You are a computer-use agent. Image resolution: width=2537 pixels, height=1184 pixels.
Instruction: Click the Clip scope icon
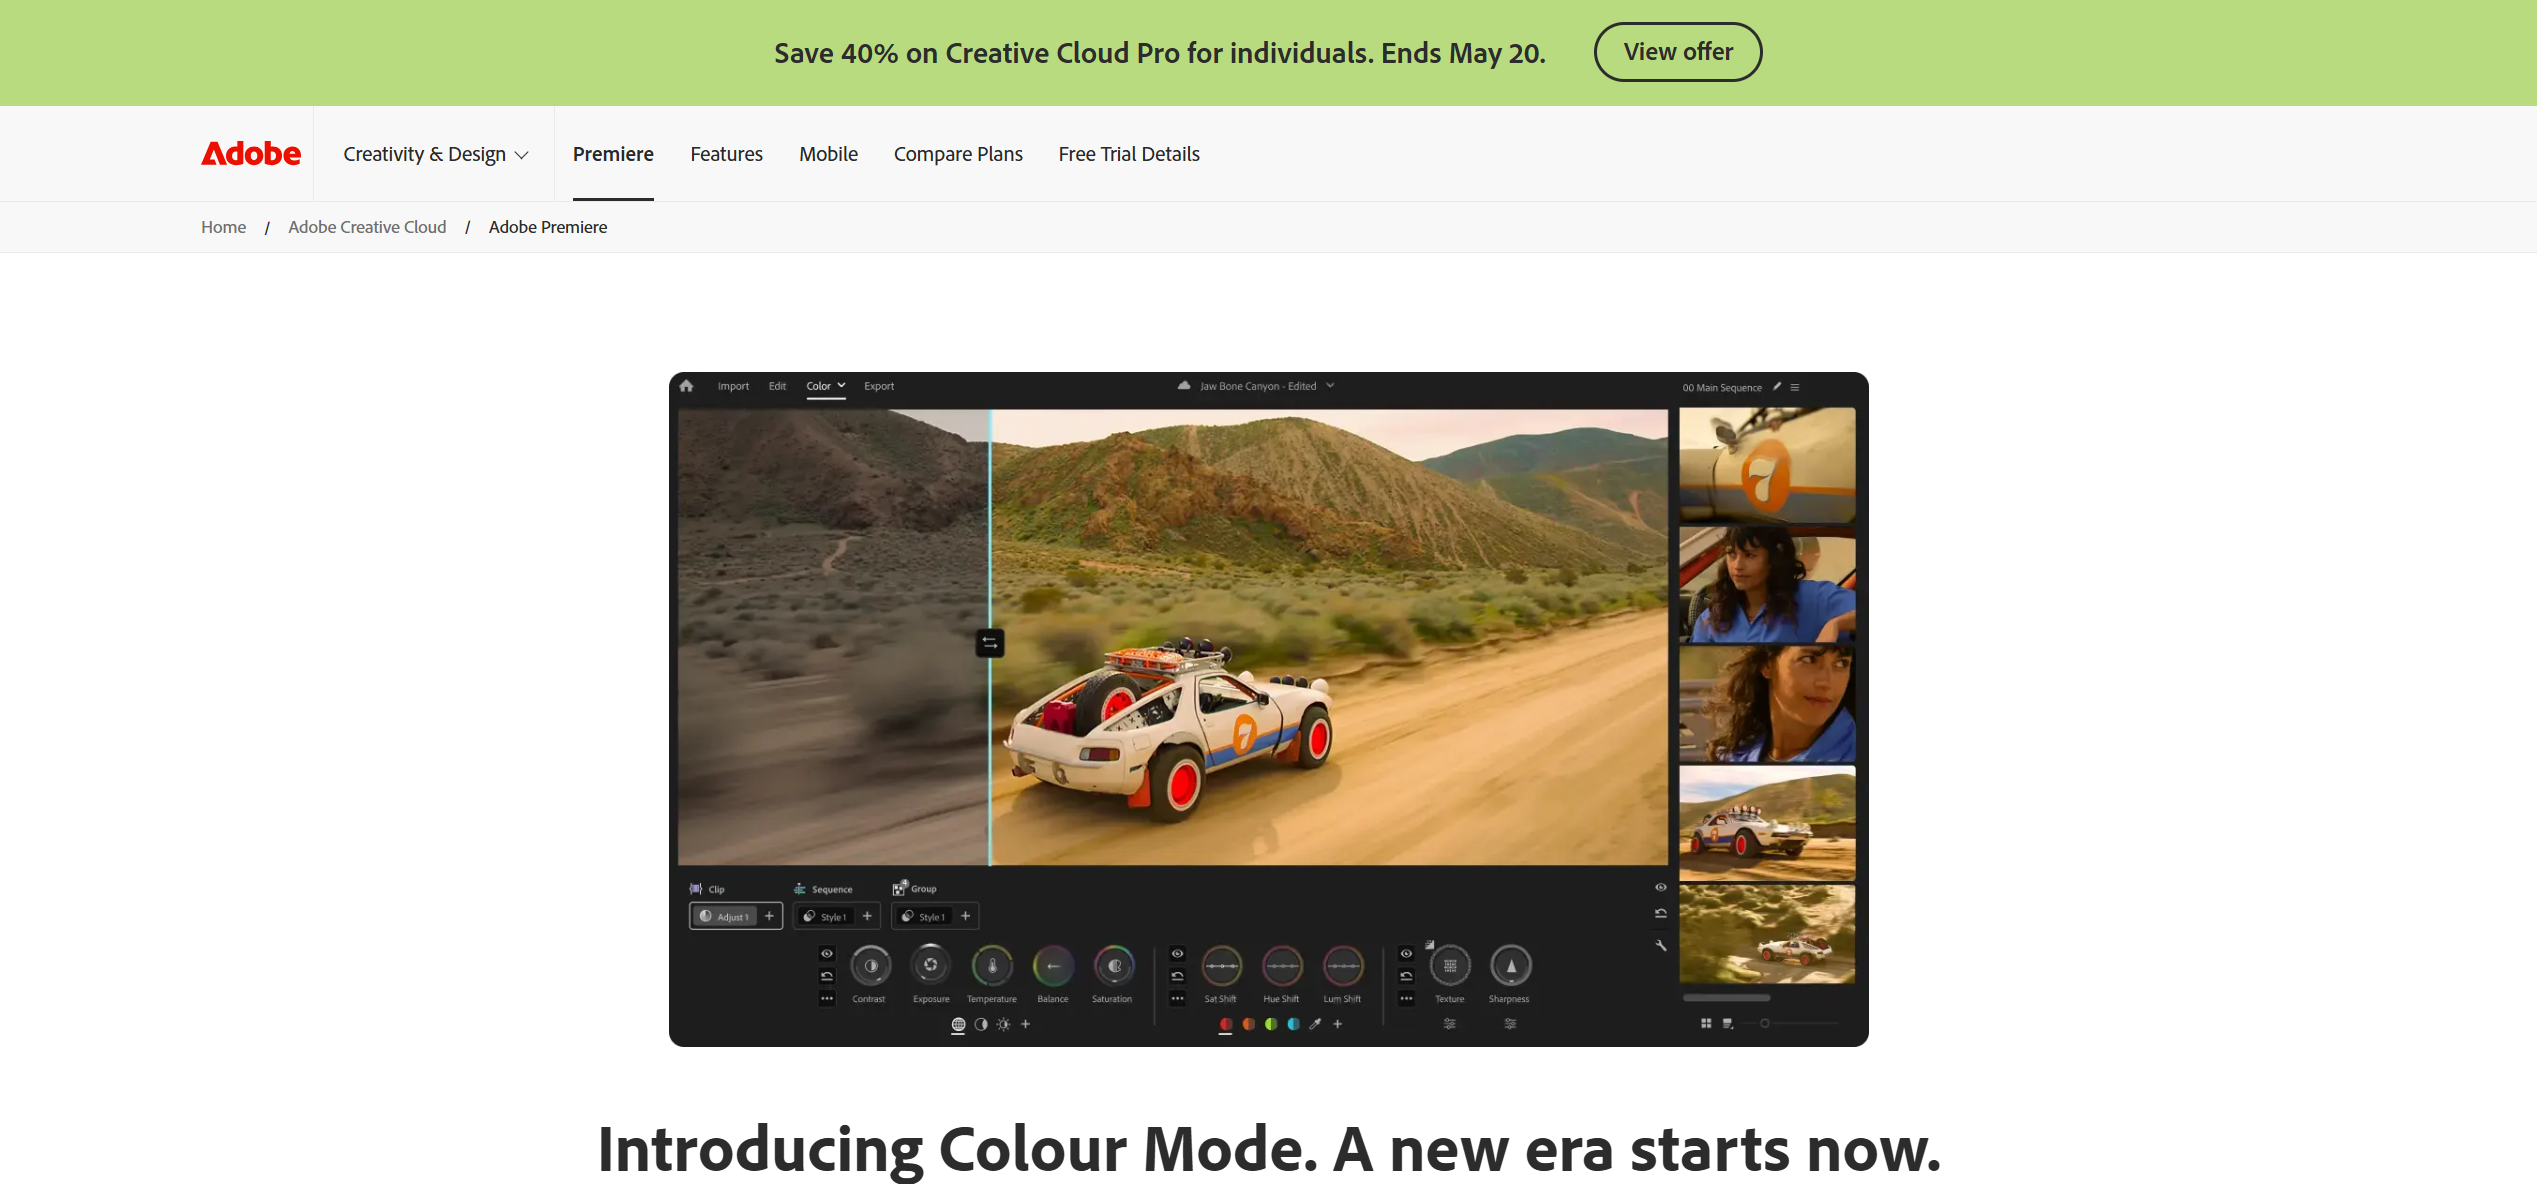[x=696, y=888]
